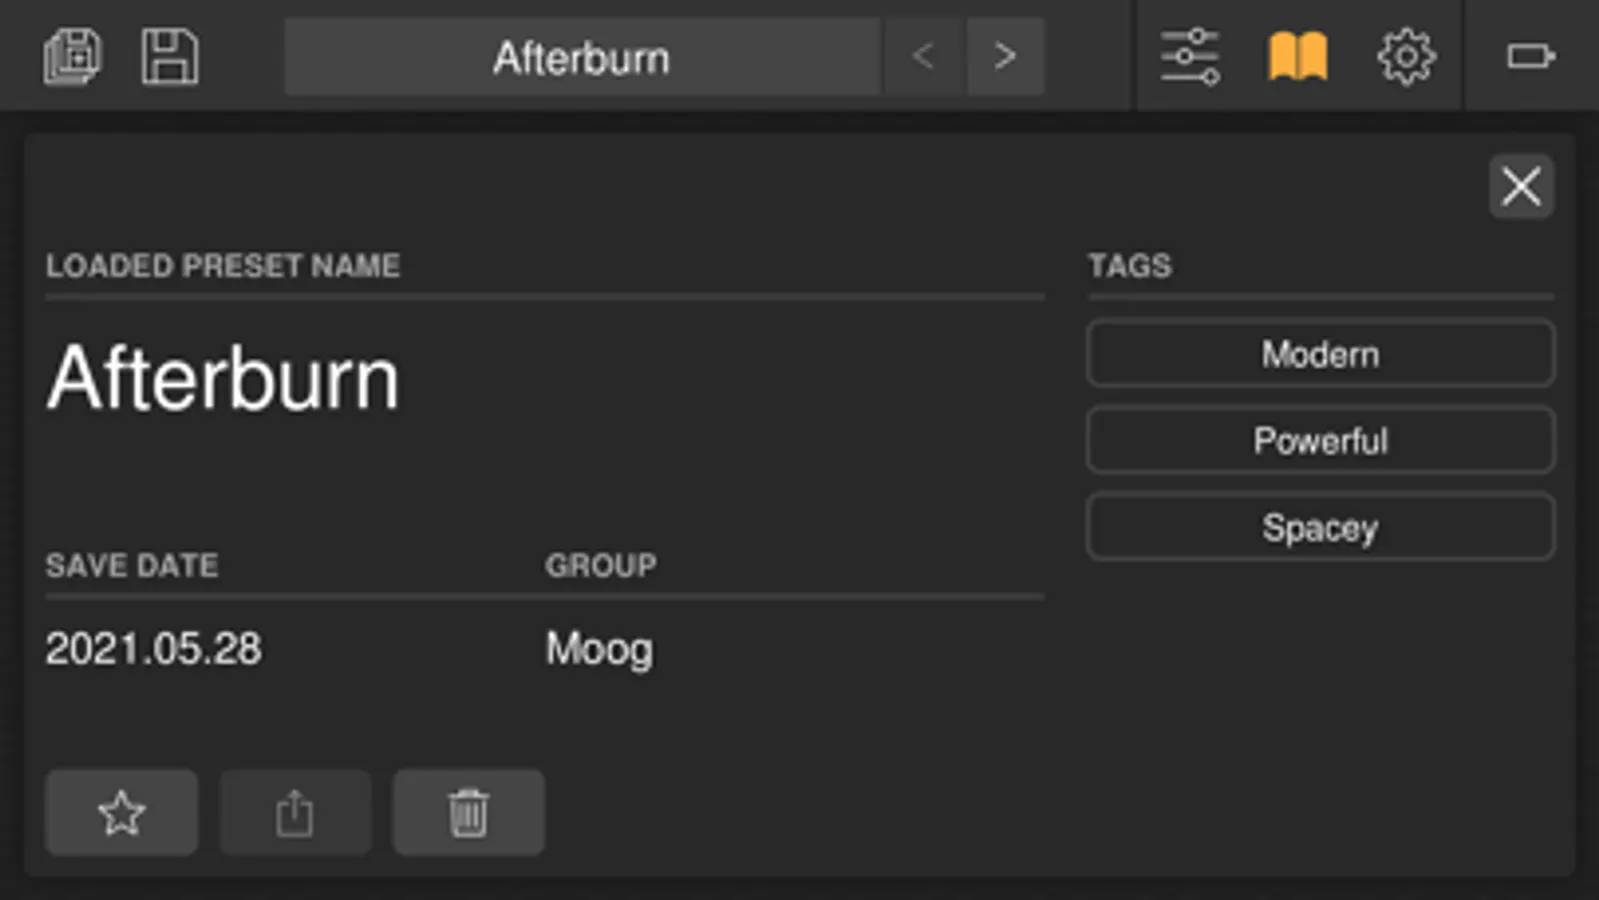Click the Afterburn preset selector in top bar
This screenshot has width=1599, height=900.
(x=581, y=57)
